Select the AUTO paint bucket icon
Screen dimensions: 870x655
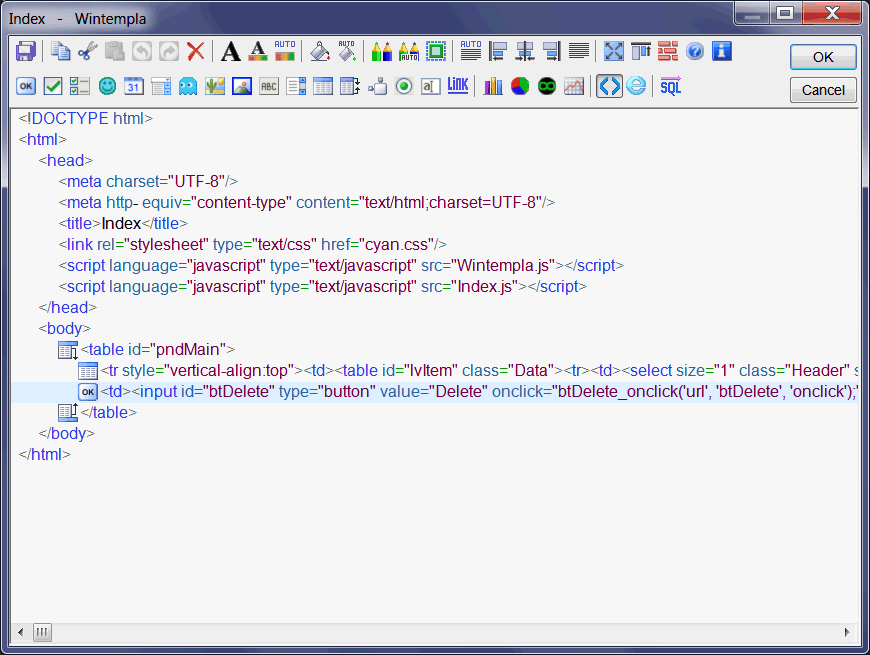[x=347, y=52]
